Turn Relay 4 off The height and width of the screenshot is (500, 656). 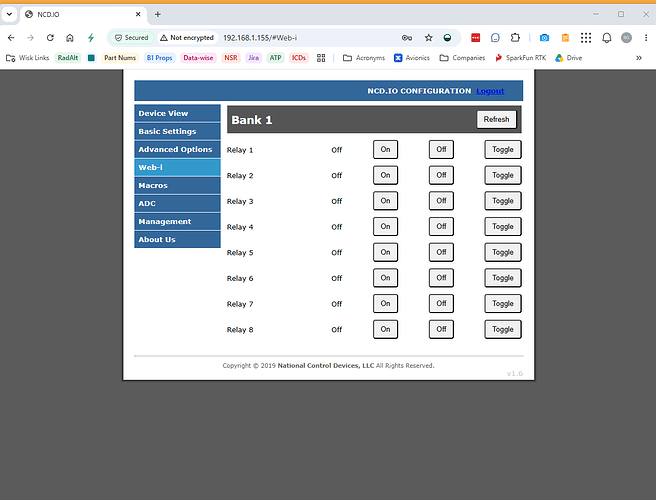click(441, 226)
